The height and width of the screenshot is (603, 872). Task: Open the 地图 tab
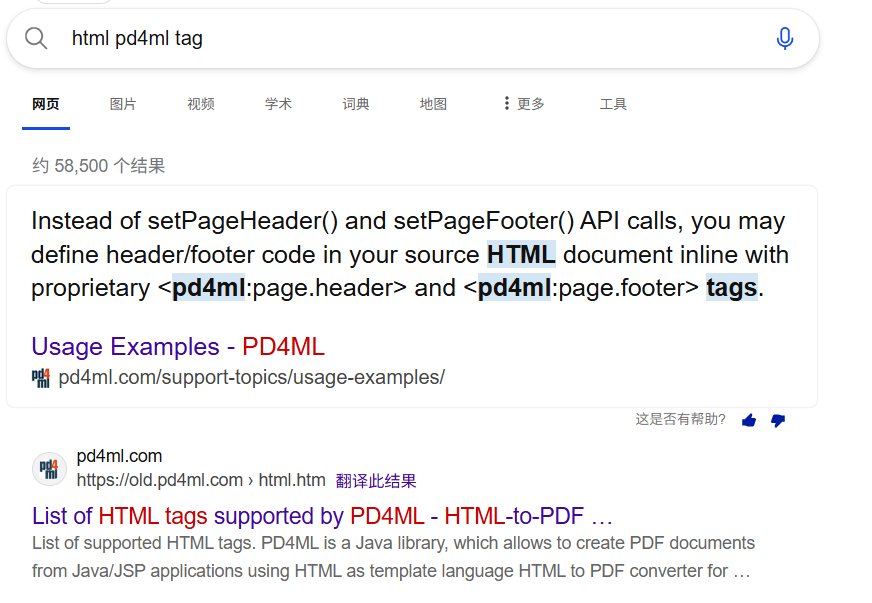point(433,104)
